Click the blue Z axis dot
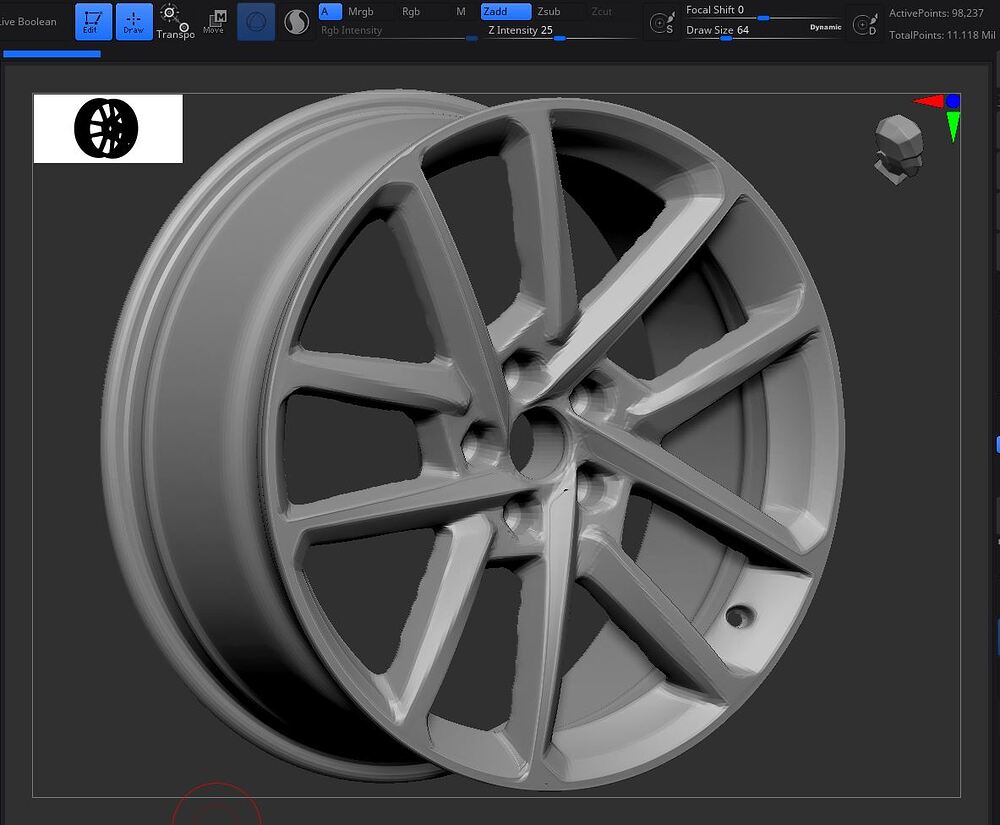The width and height of the screenshot is (1000, 825). 953,101
